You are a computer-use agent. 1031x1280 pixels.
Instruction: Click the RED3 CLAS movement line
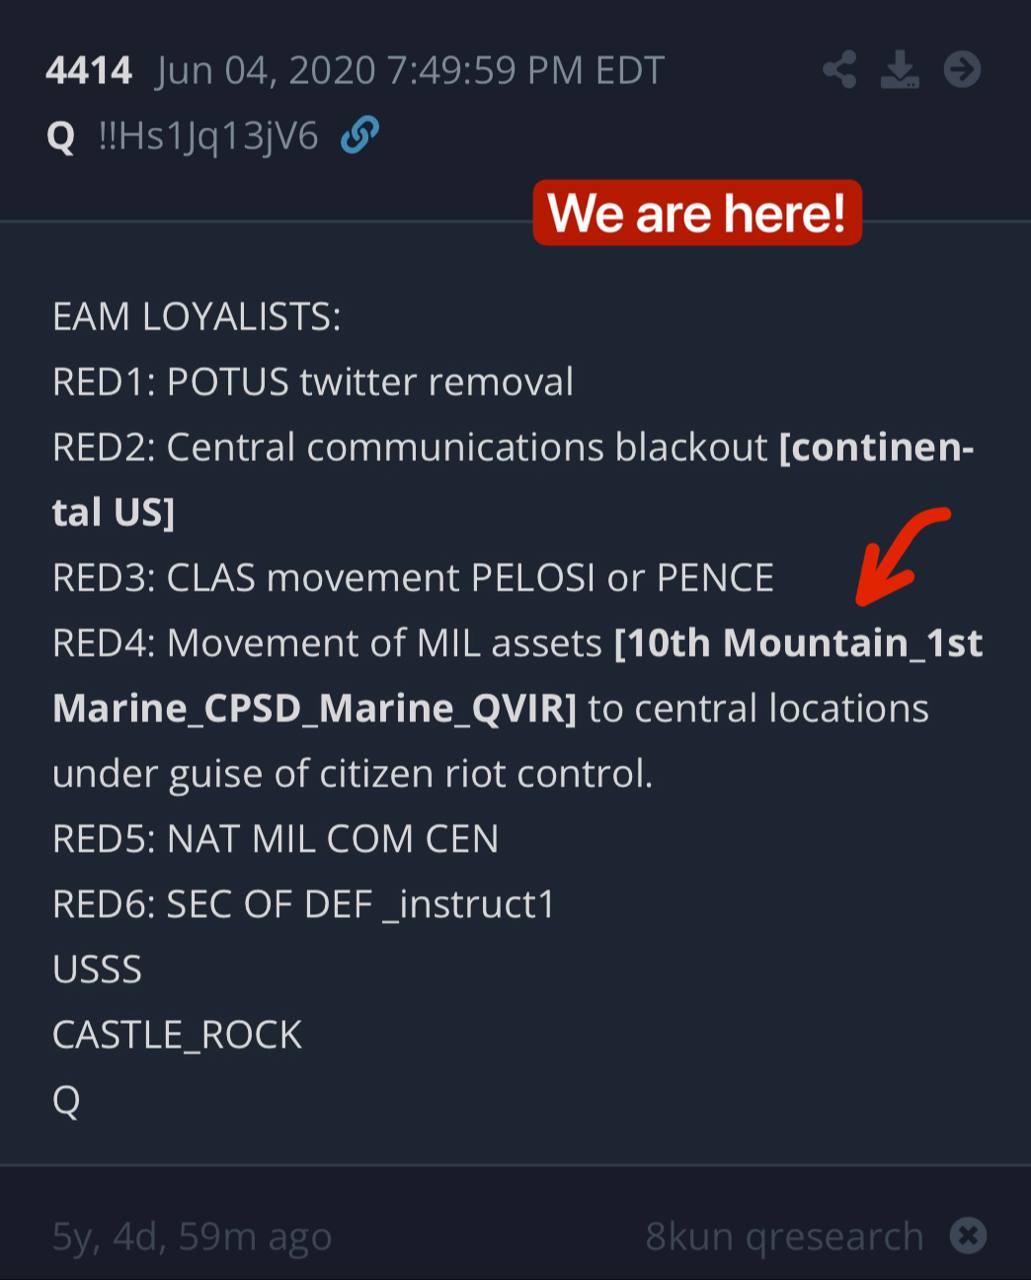pos(413,577)
